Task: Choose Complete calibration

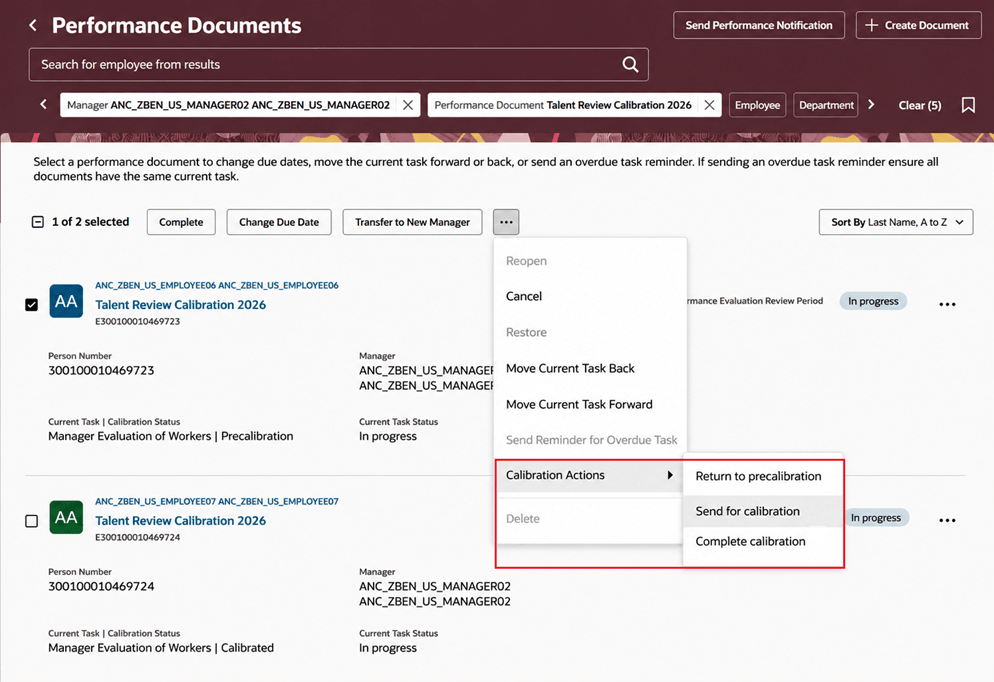Action: [x=763, y=541]
